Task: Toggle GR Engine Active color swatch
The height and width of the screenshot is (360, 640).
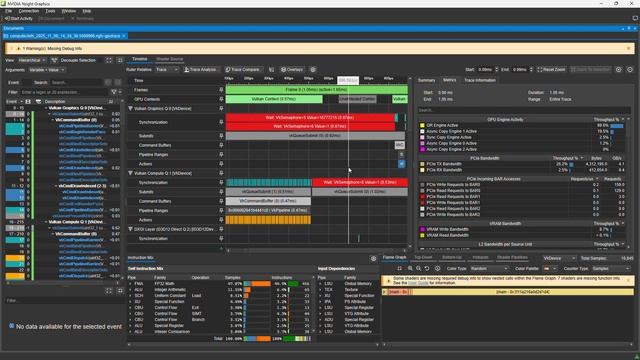Action: tap(422, 125)
